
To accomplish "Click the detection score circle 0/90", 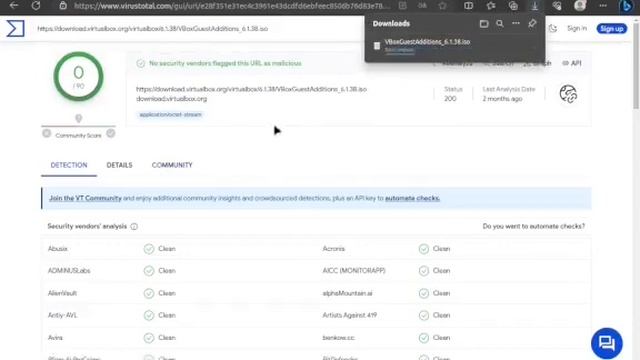I will click(x=78, y=77).
